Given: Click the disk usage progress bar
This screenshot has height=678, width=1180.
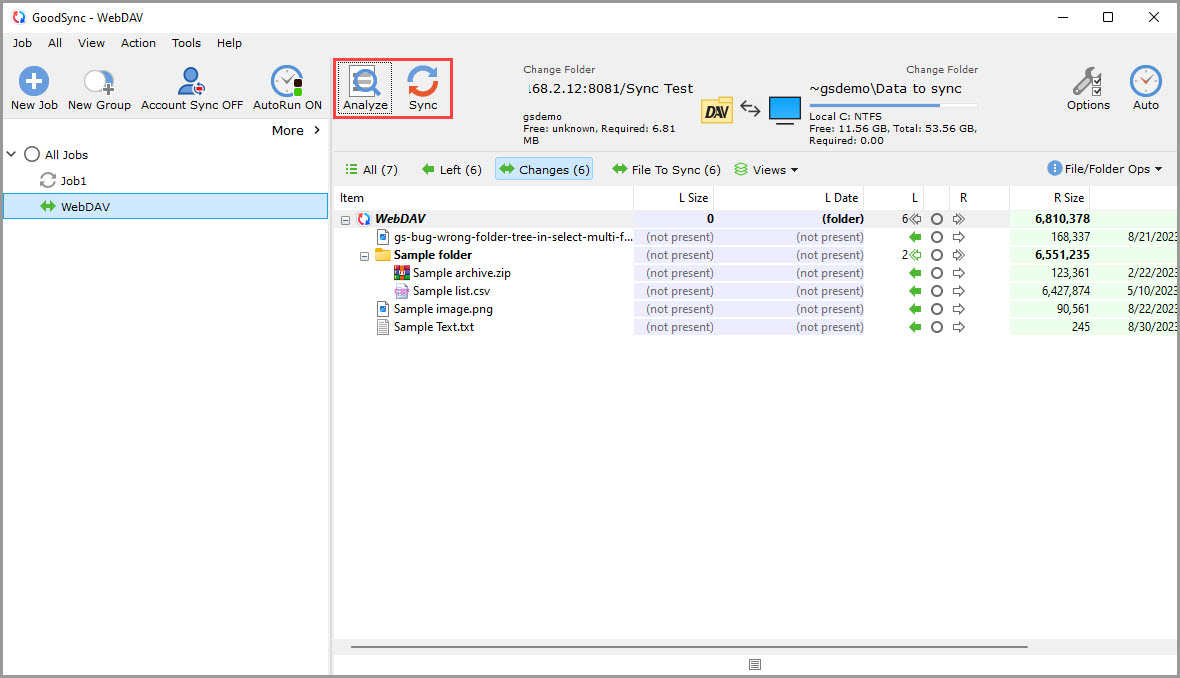Looking at the screenshot, I should click(x=893, y=105).
